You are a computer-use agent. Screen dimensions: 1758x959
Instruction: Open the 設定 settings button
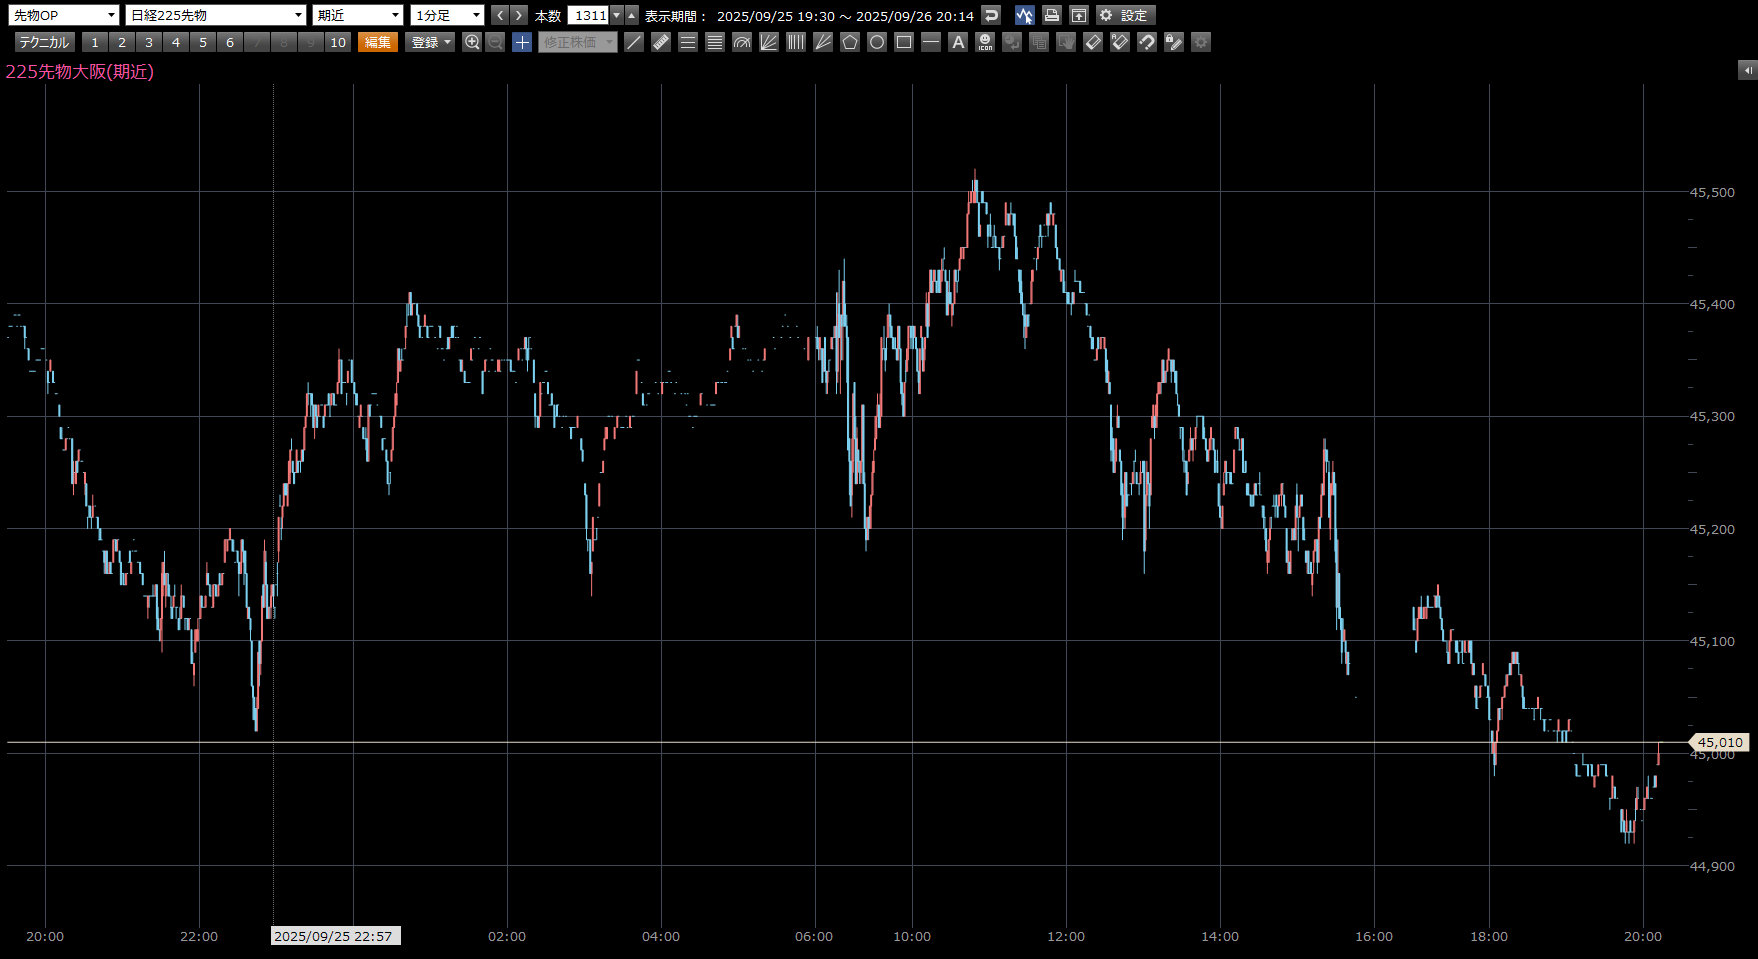pyautogui.click(x=1126, y=15)
